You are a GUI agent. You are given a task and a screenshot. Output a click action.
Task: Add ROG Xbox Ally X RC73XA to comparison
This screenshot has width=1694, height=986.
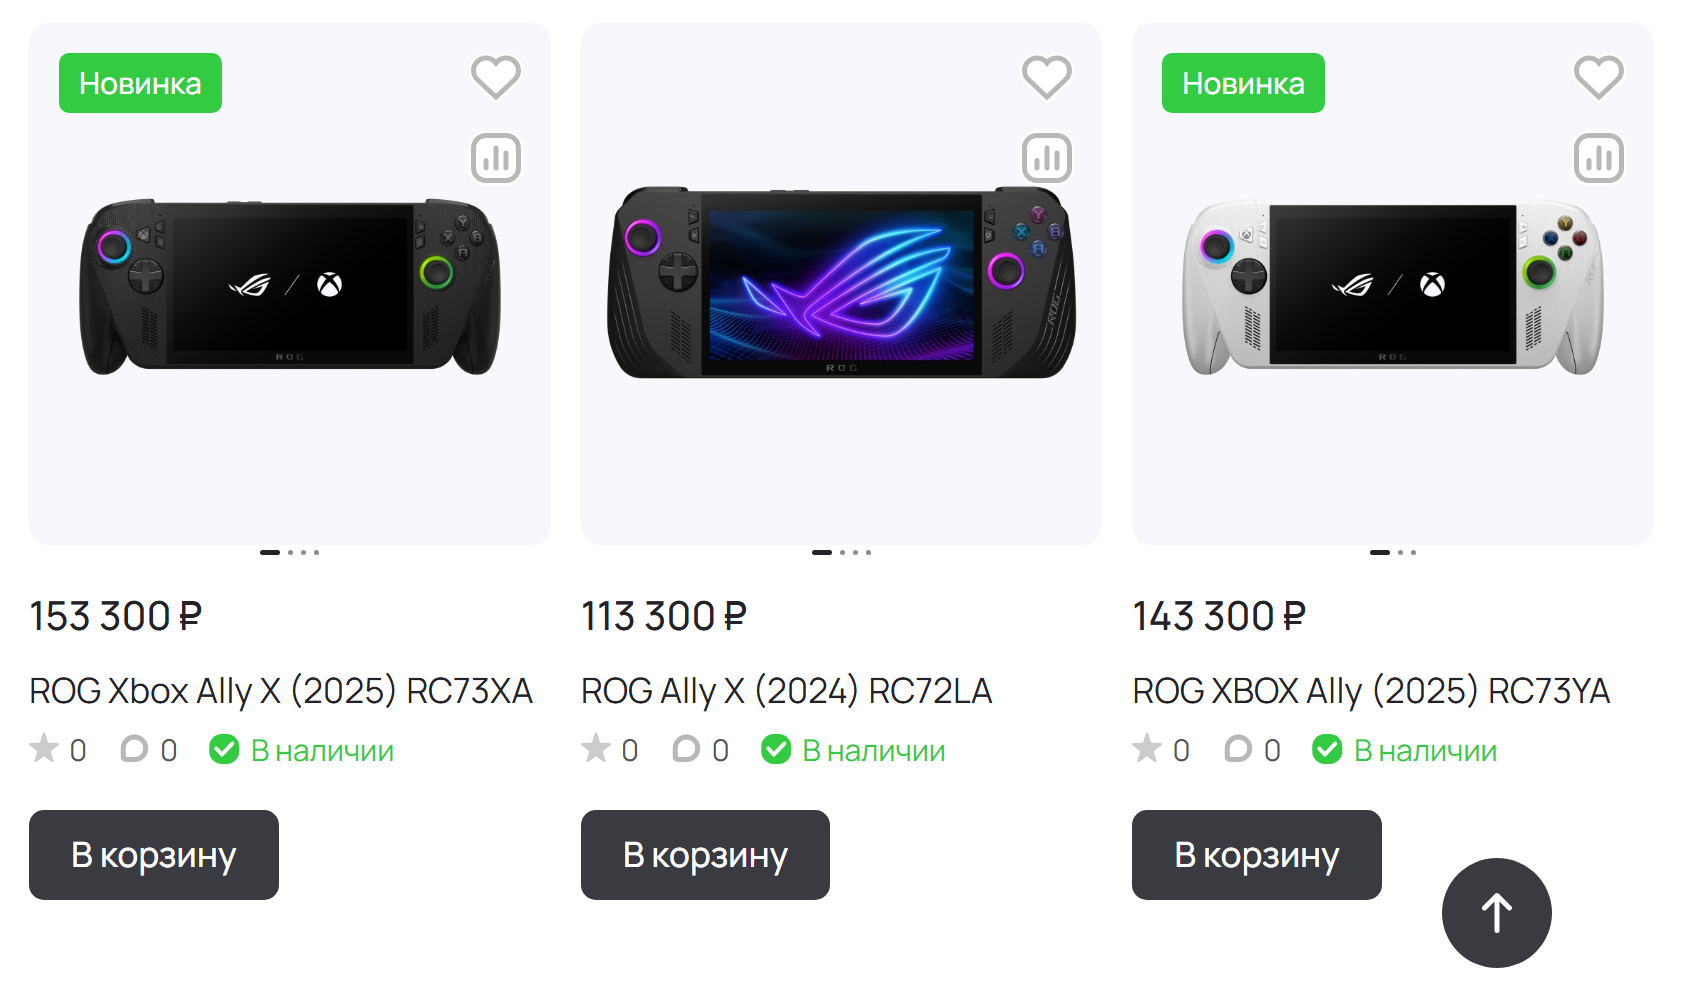[496, 158]
